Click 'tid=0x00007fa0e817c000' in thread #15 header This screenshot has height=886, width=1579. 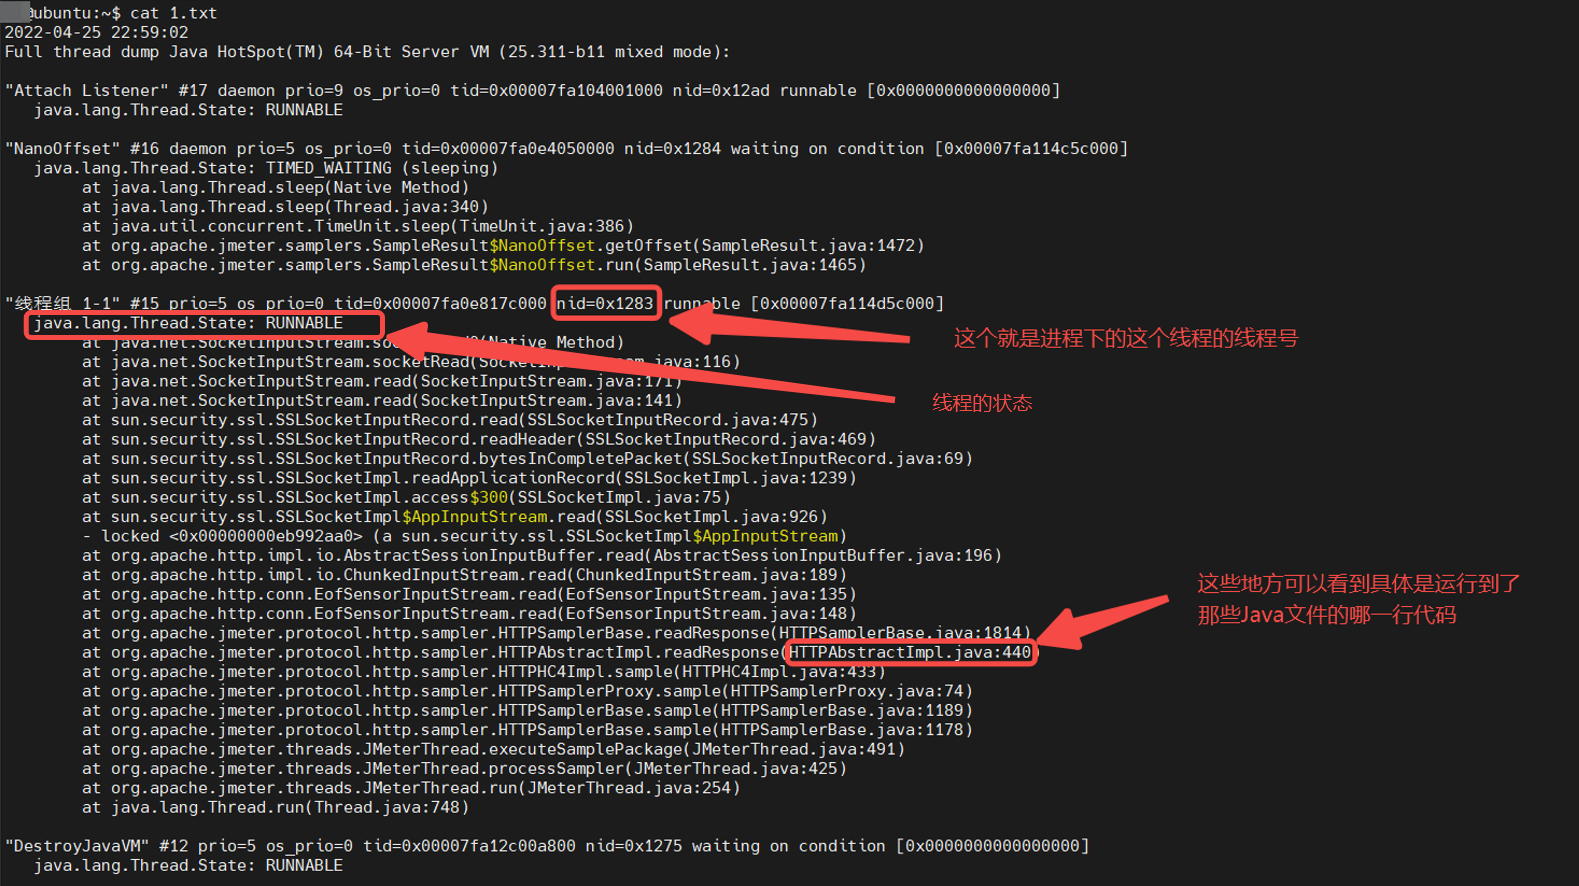point(440,303)
